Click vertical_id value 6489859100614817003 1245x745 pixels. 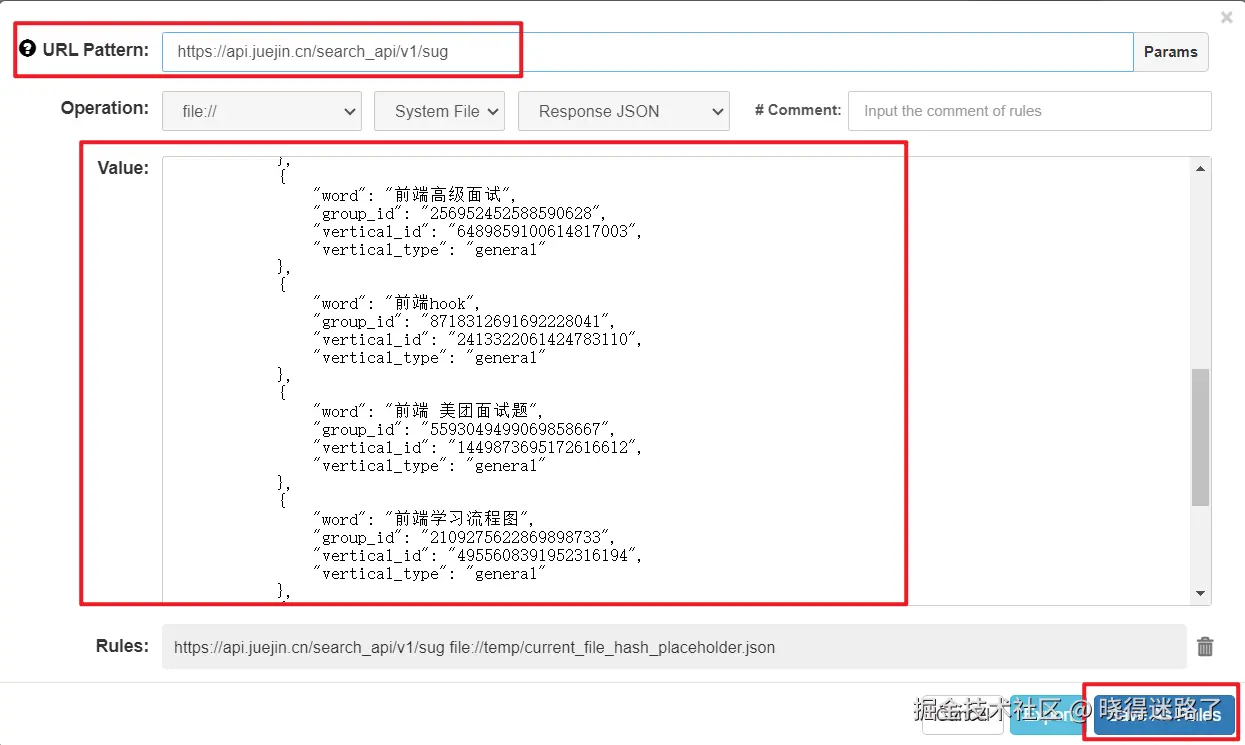pyautogui.click(x=543, y=231)
